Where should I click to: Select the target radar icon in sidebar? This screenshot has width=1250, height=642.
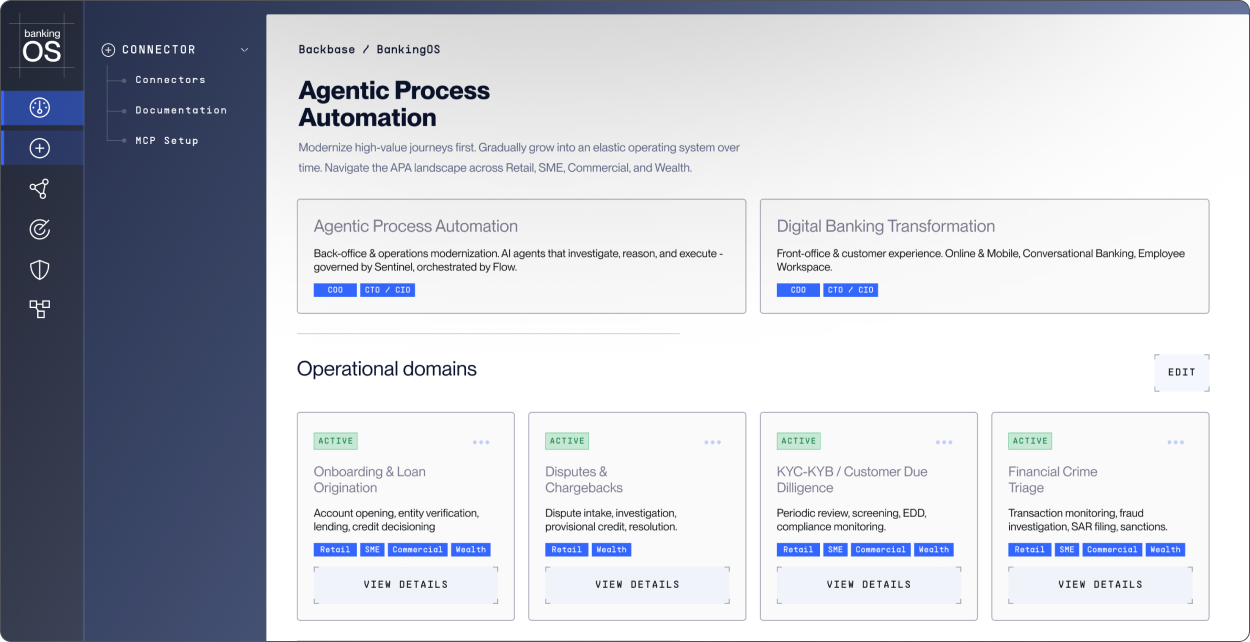(40, 229)
